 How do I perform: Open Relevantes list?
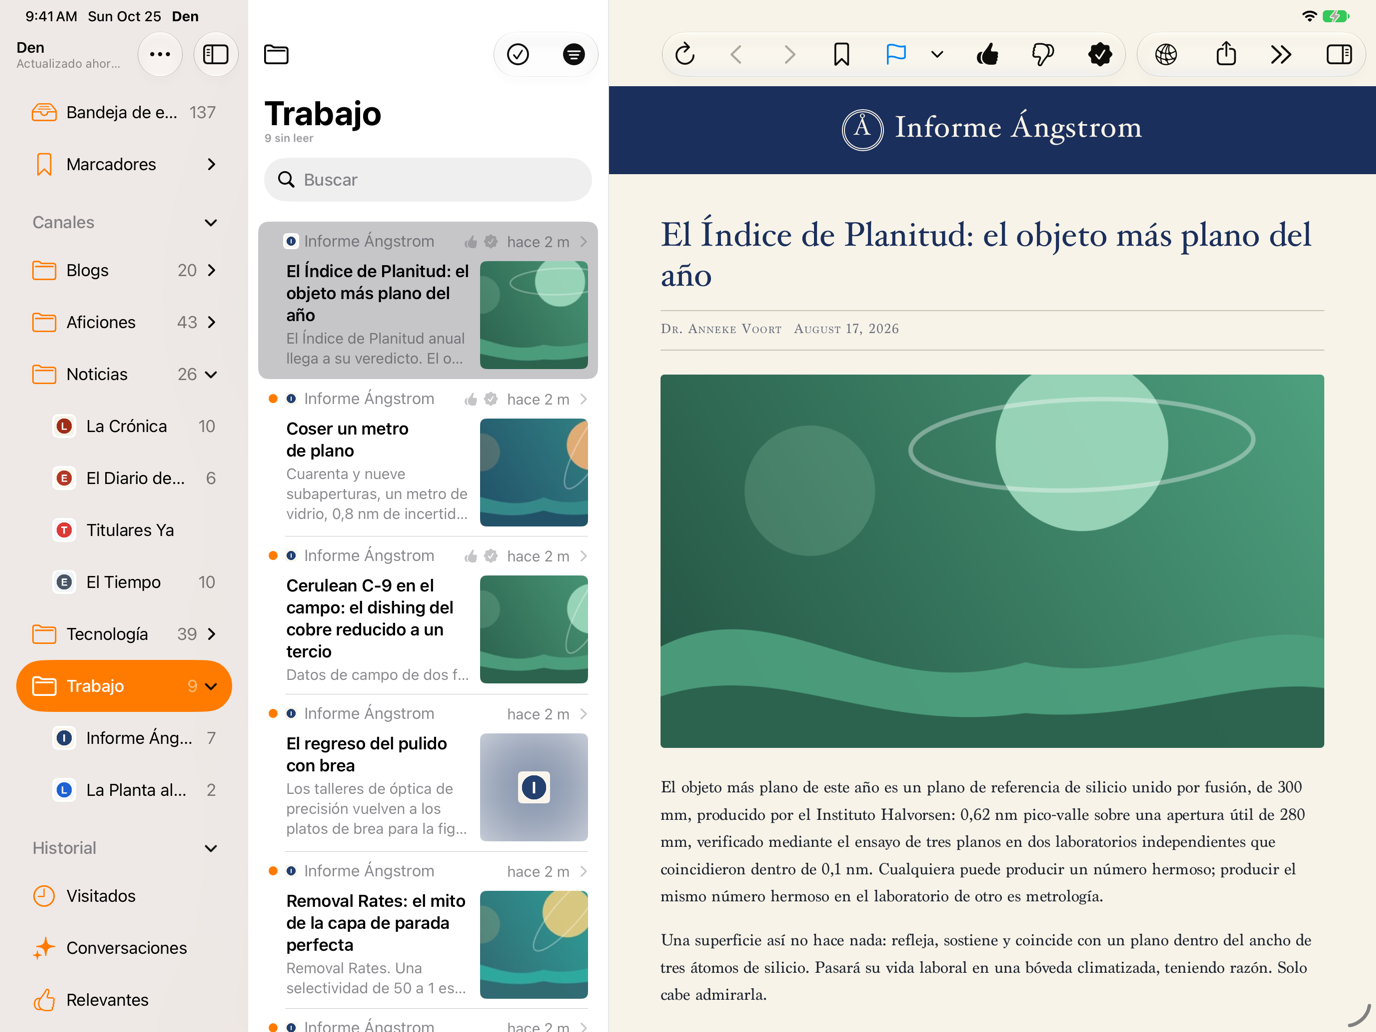tap(124, 1000)
